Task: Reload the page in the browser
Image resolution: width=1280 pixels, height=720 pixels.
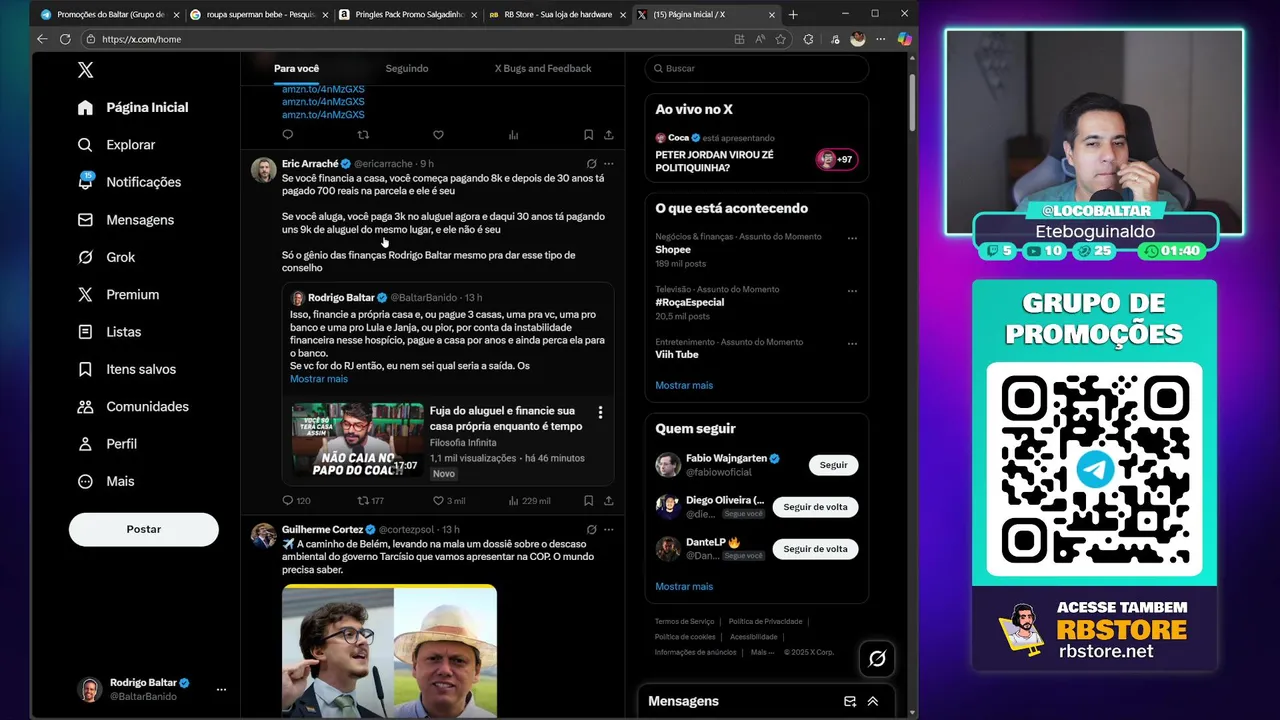Action: (x=65, y=39)
